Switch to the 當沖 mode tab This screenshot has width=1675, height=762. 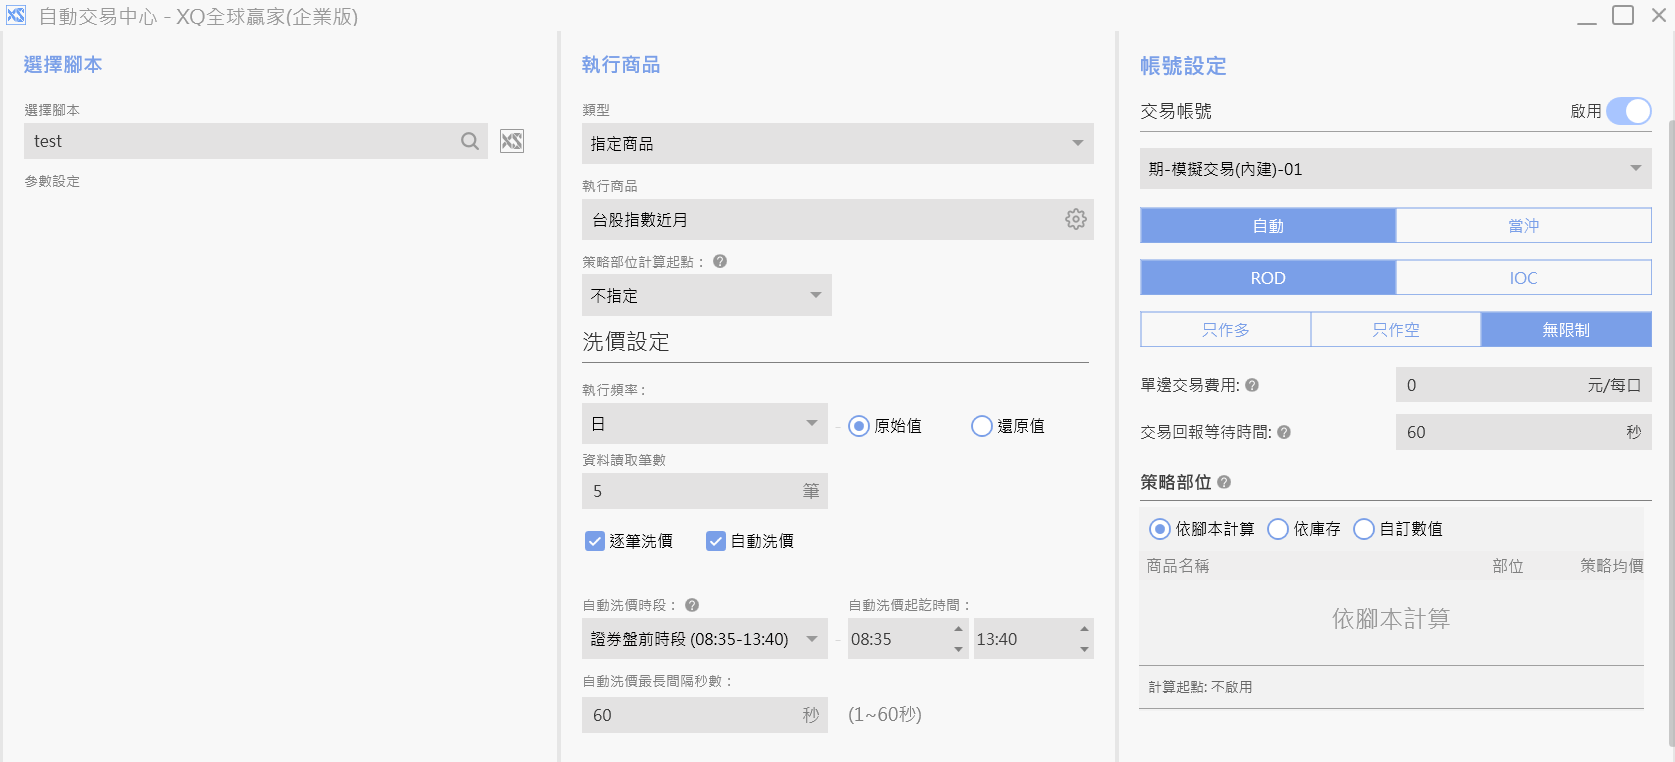point(1523,226)
